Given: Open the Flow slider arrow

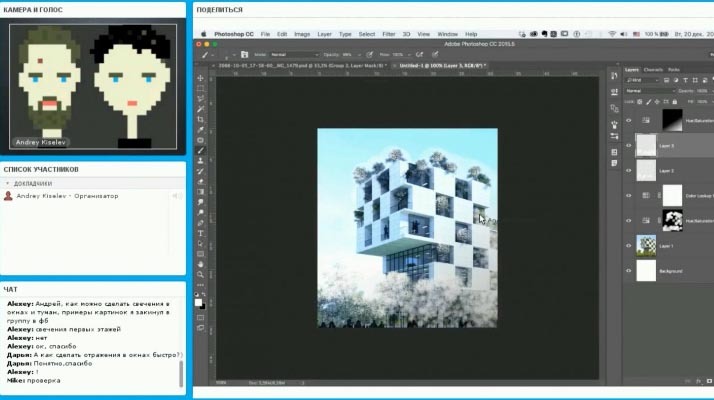Looking at the screenshot, I should click(409, 55).
